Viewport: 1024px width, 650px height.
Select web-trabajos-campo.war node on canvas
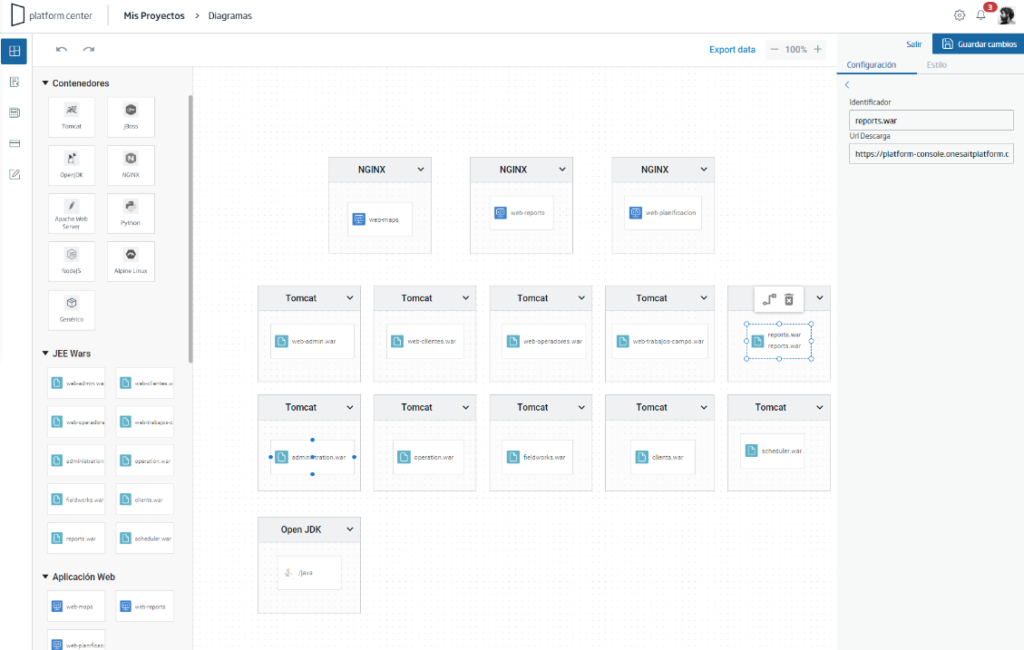click(660, 341)
